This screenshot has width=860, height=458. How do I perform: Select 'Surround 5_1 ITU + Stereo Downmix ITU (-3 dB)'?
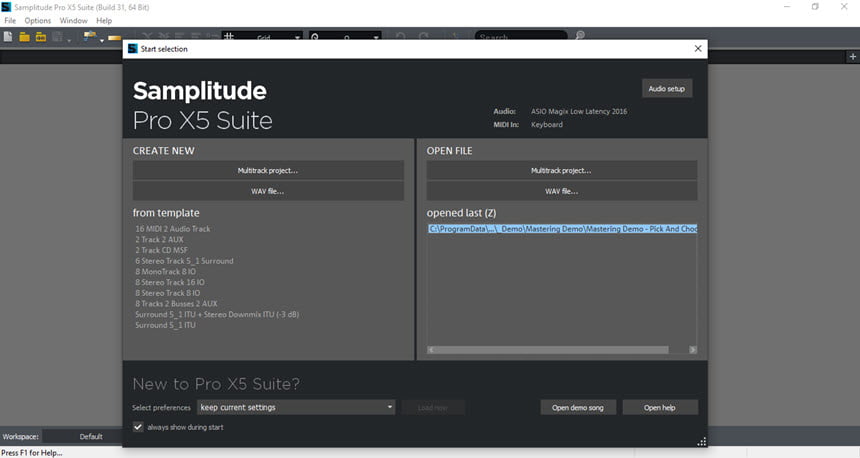coord(217,314)
